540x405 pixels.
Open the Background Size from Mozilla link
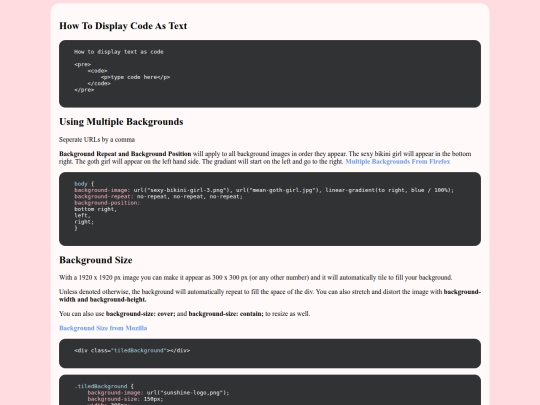pyautogui.click(x=103, y=328)
